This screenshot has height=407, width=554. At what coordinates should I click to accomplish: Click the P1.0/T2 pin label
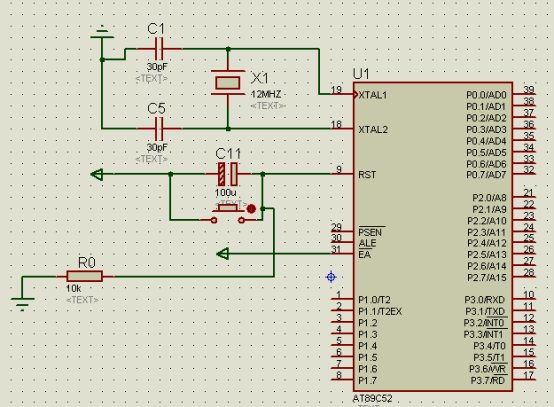[374, 300]
